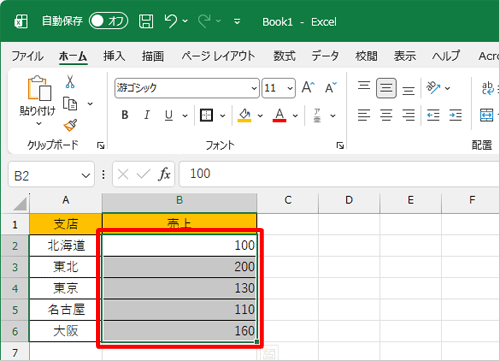Screen dimensions: 500x361
Task: Click the Wrap Text icon
Action: 488,88
